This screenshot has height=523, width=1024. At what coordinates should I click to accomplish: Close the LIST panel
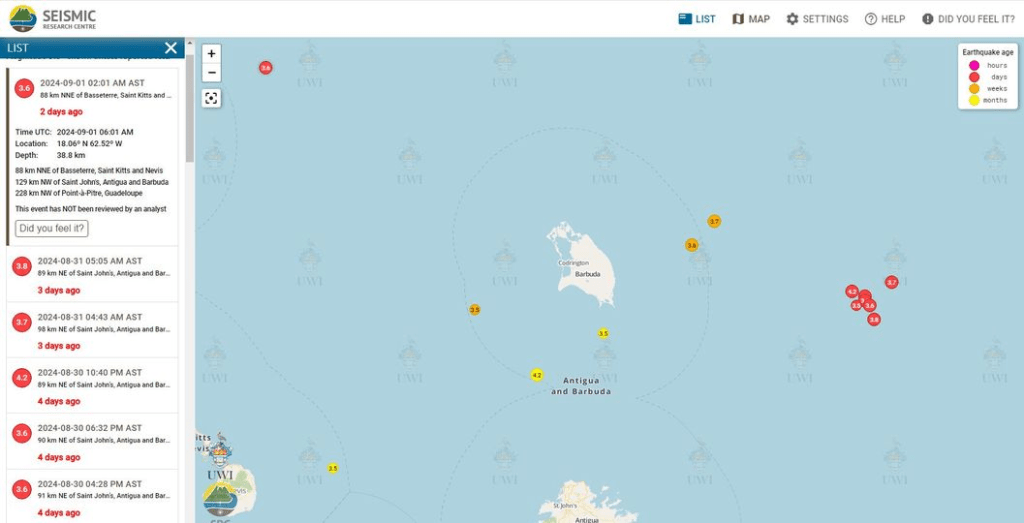[171, 48]
